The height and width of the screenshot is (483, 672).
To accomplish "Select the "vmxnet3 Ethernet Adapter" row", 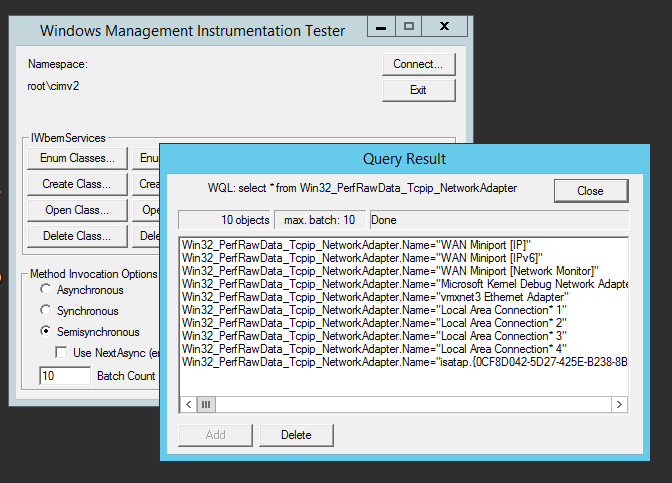I will coord(404,297).
